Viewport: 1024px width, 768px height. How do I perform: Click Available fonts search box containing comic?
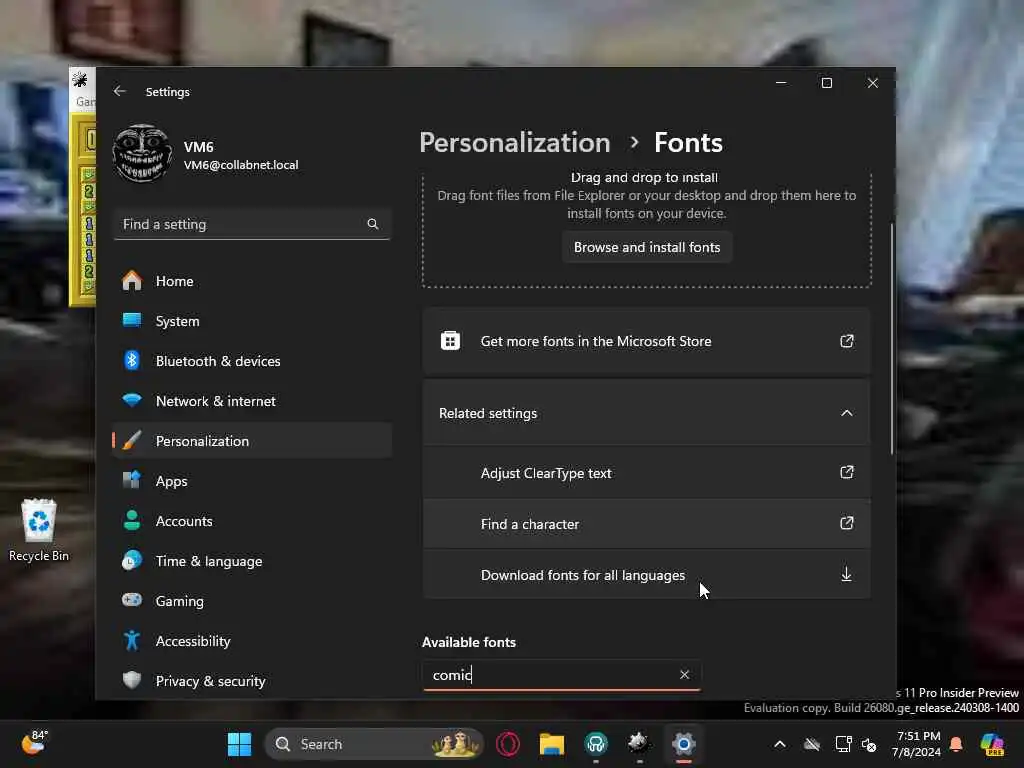tap(562, 675)
